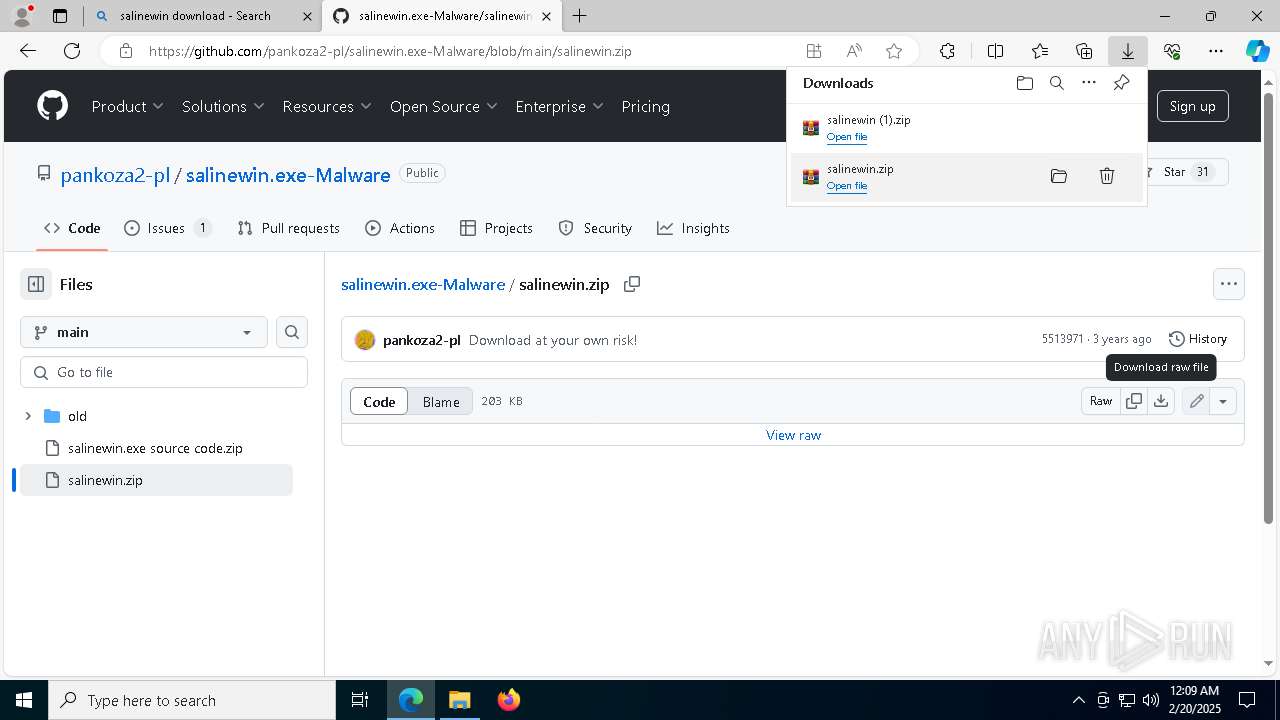Click the Raw button
The height and width of the screenshot is (720, 1280).
1101,401
